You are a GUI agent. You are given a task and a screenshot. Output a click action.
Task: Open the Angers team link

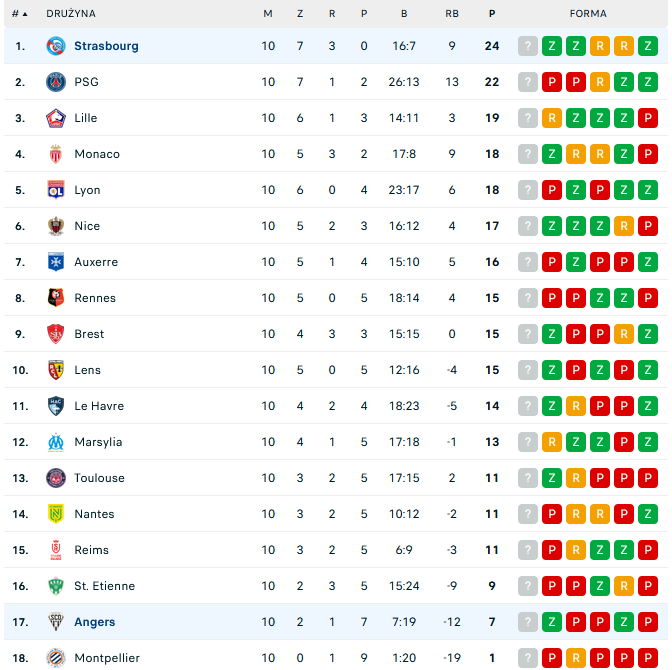point(95,622)
